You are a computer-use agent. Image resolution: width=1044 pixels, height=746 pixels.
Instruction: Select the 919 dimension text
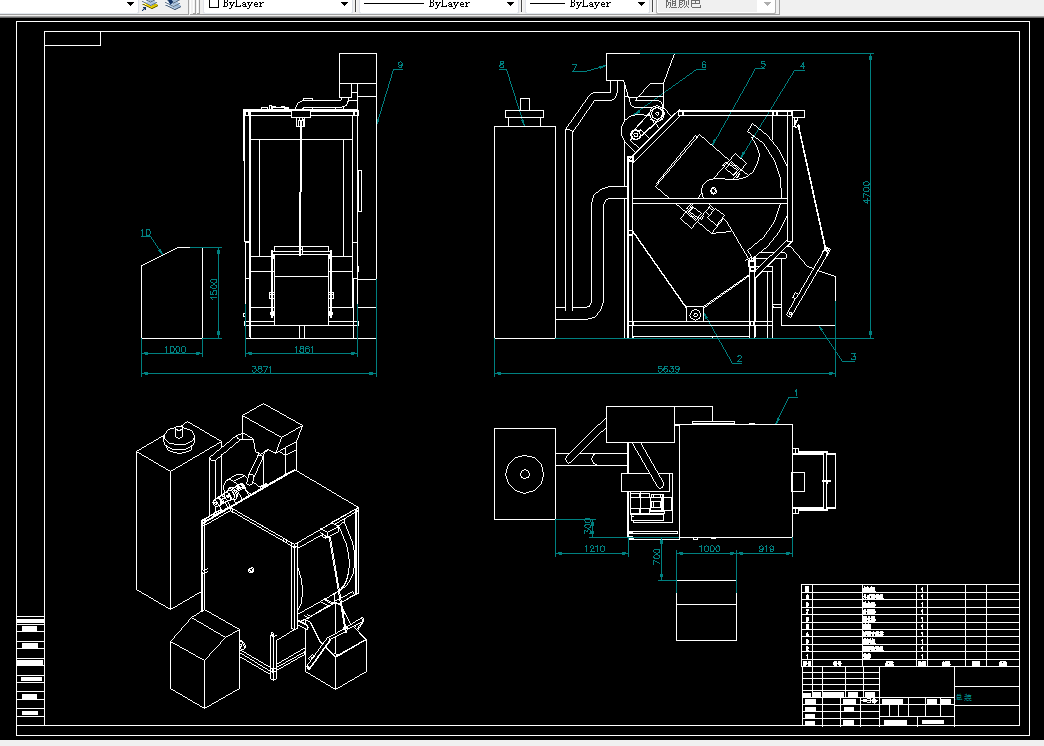(766, 549)
